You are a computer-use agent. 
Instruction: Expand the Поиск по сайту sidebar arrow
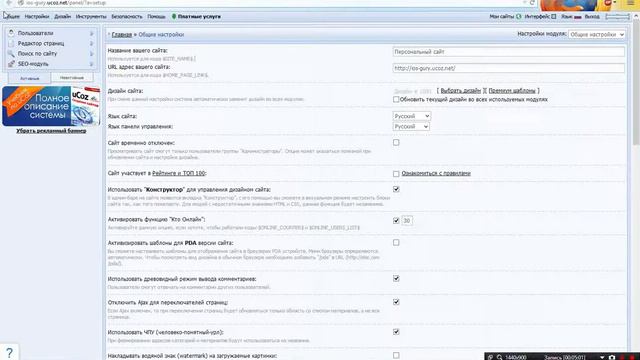[x=91, y=53]
